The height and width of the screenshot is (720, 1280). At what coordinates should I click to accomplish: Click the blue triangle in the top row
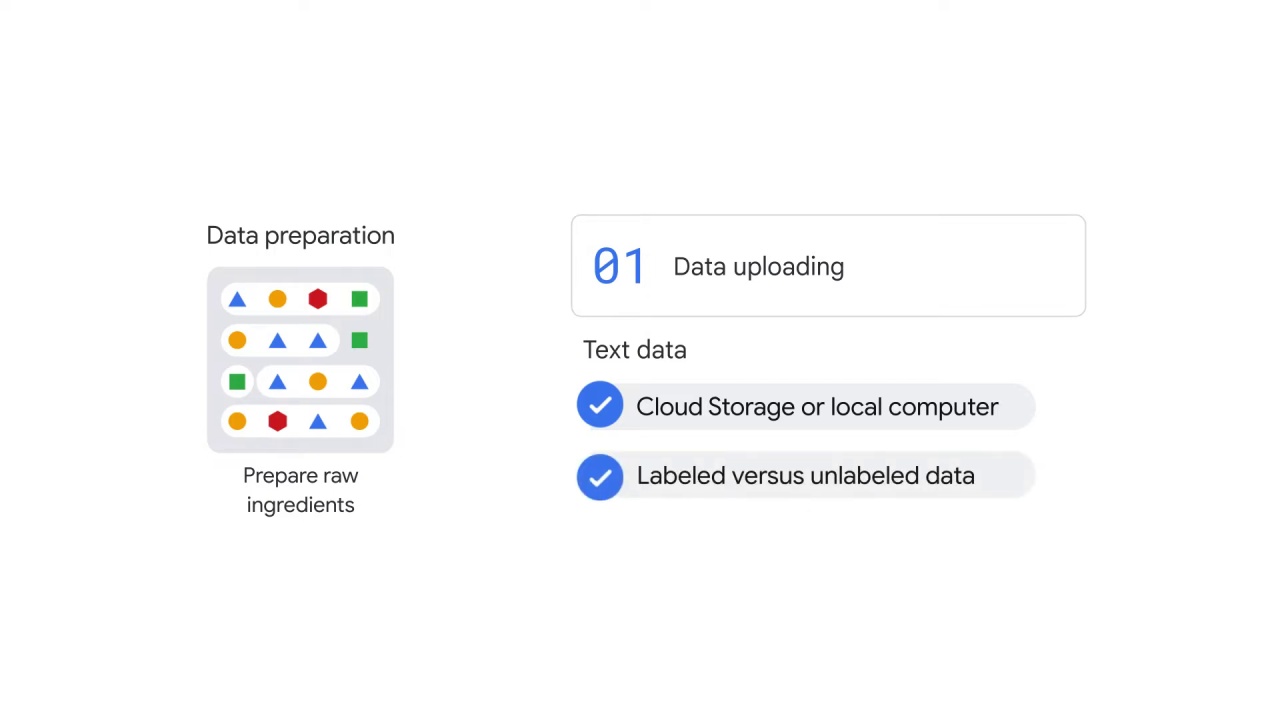click(x=237, y=299)
